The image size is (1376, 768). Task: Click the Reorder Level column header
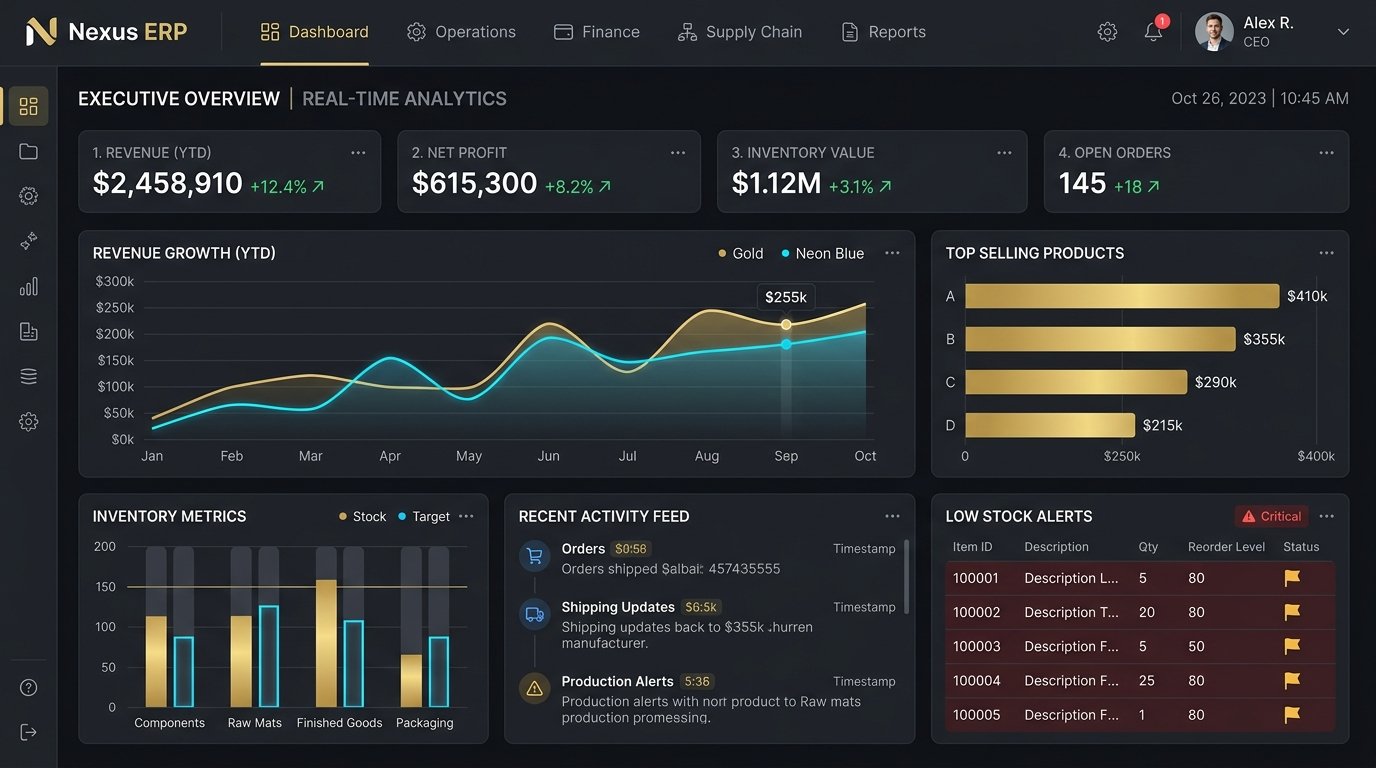pyautogui.click(x=1226, y=547)
